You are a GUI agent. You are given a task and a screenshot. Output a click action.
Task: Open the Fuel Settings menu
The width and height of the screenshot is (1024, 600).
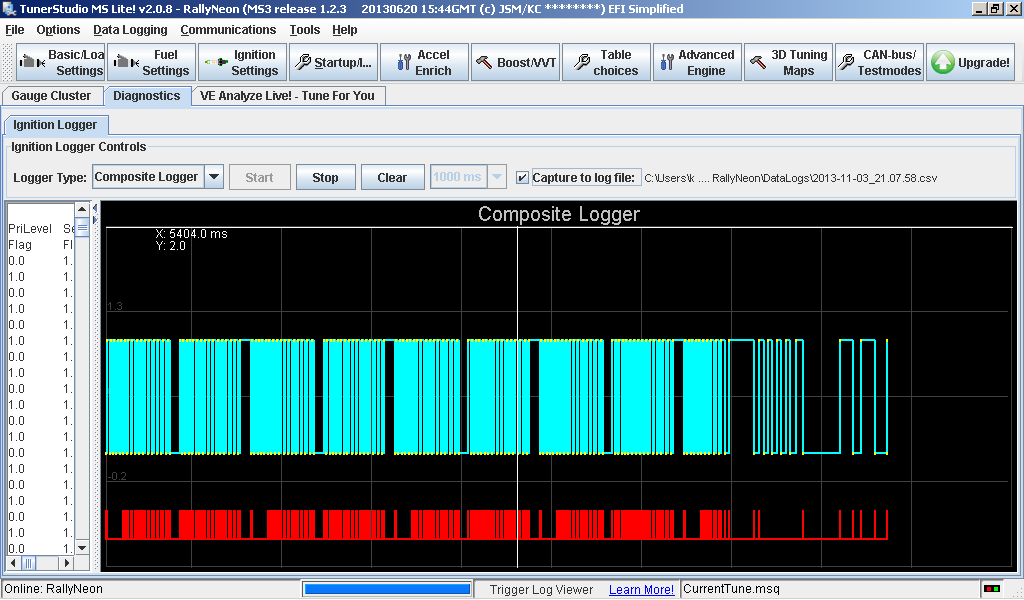[x=151, y=62]
